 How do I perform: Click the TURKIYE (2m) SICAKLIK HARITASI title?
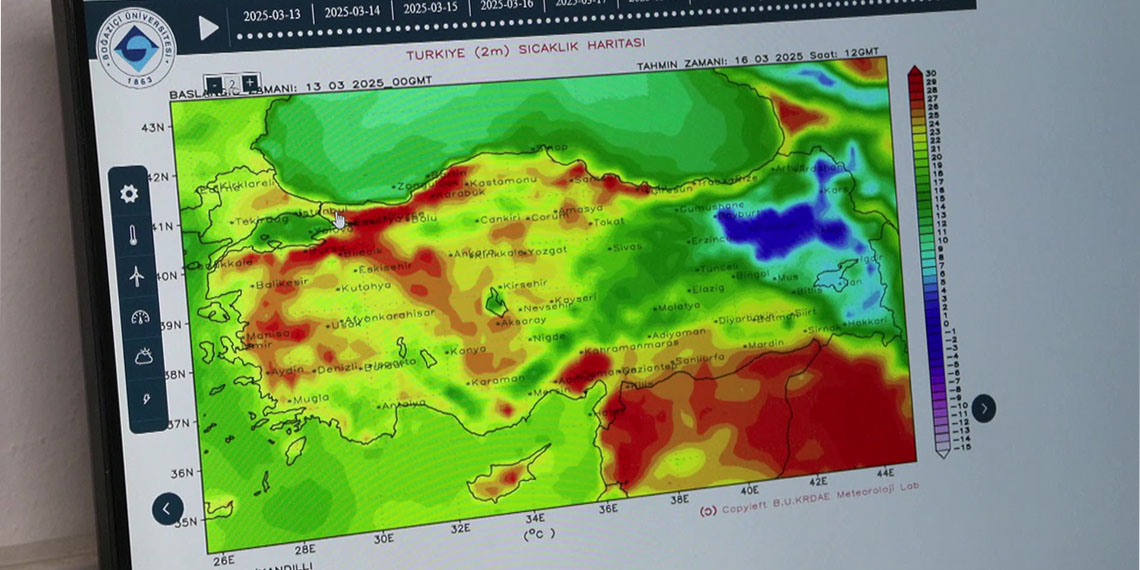point(525,50)
